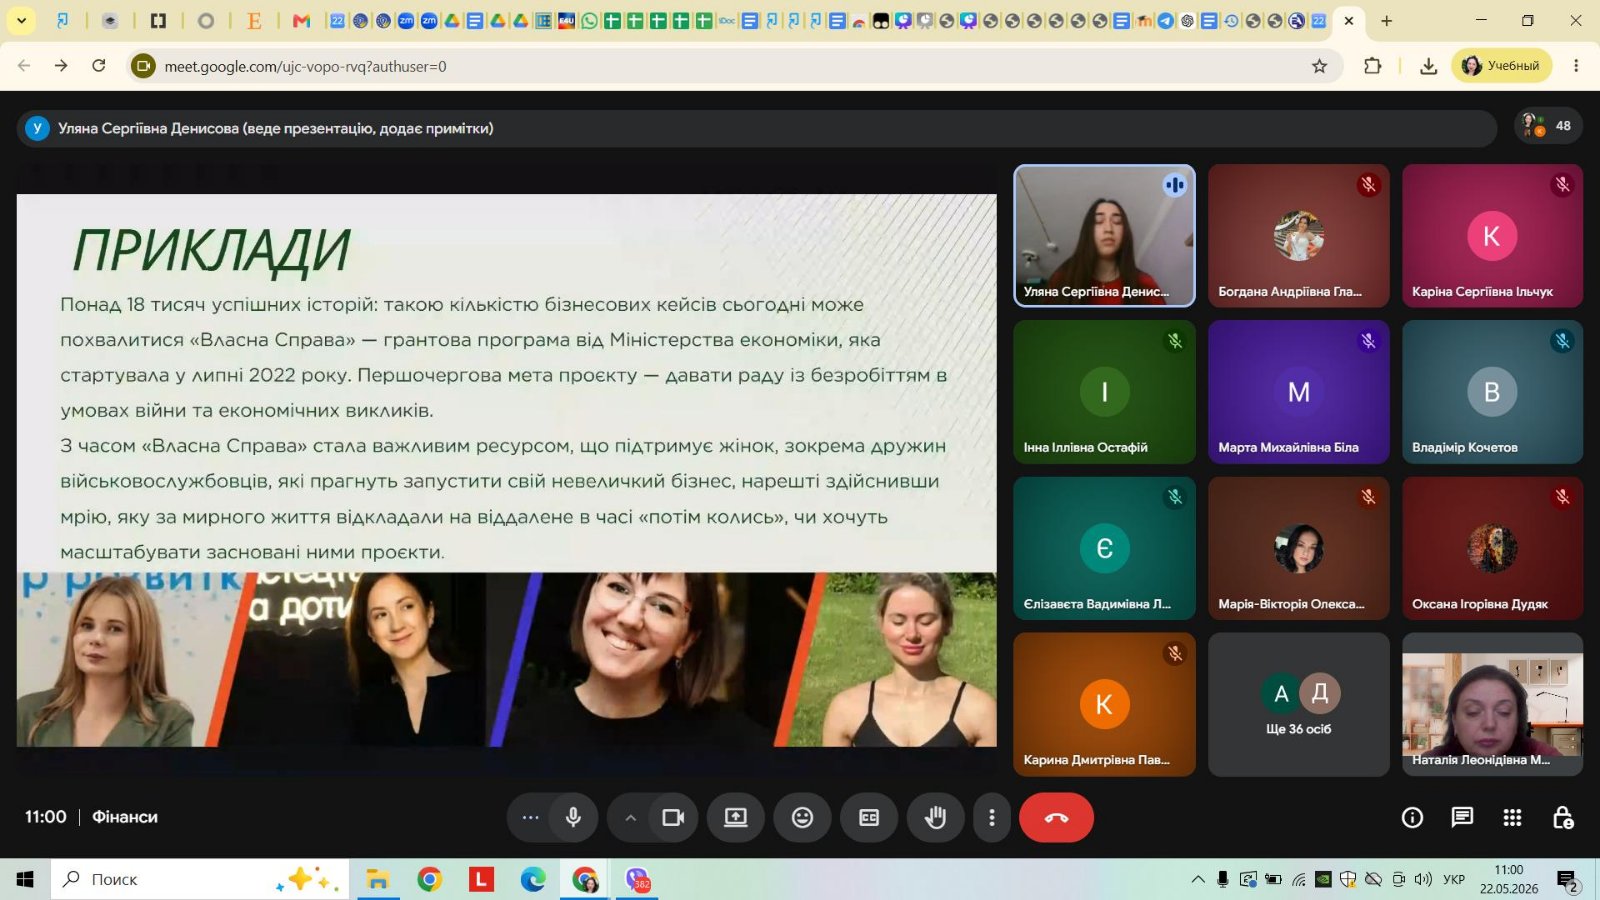Open File Explorer from taskbar
The image size is (1600, 900).
click(377, 879)
